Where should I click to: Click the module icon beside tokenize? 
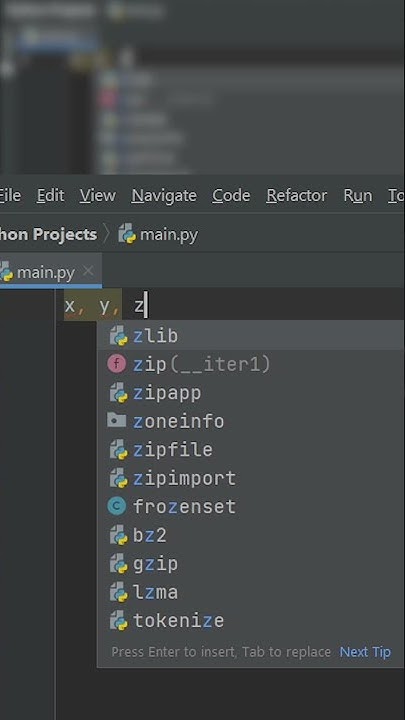pyautogui.click(x=118, y=621)
